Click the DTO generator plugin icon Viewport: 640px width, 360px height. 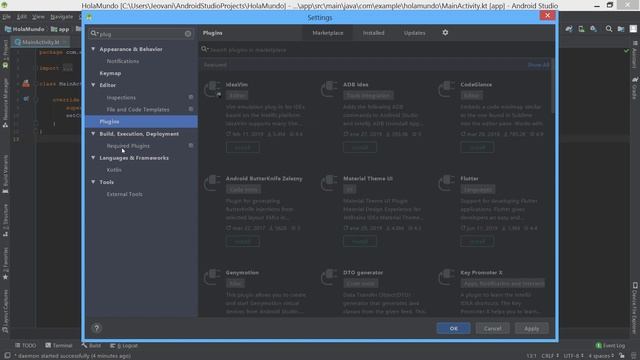[x=330, y=277]
